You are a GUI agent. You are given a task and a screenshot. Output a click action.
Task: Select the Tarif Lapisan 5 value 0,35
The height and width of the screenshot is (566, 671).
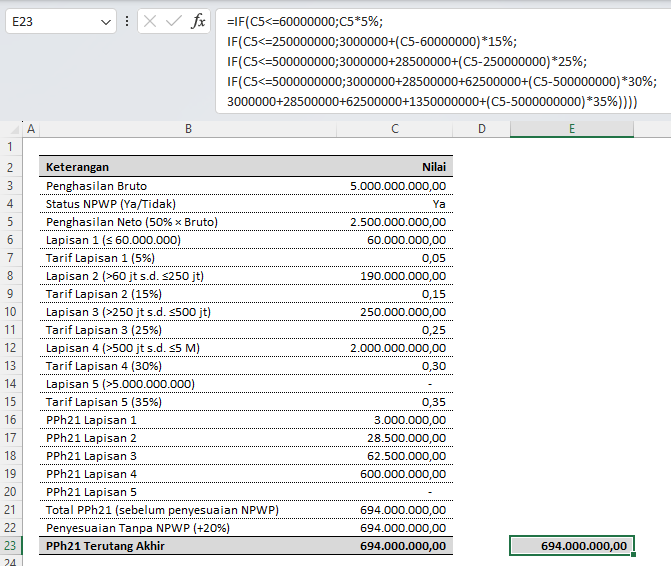tap(395, 401)
